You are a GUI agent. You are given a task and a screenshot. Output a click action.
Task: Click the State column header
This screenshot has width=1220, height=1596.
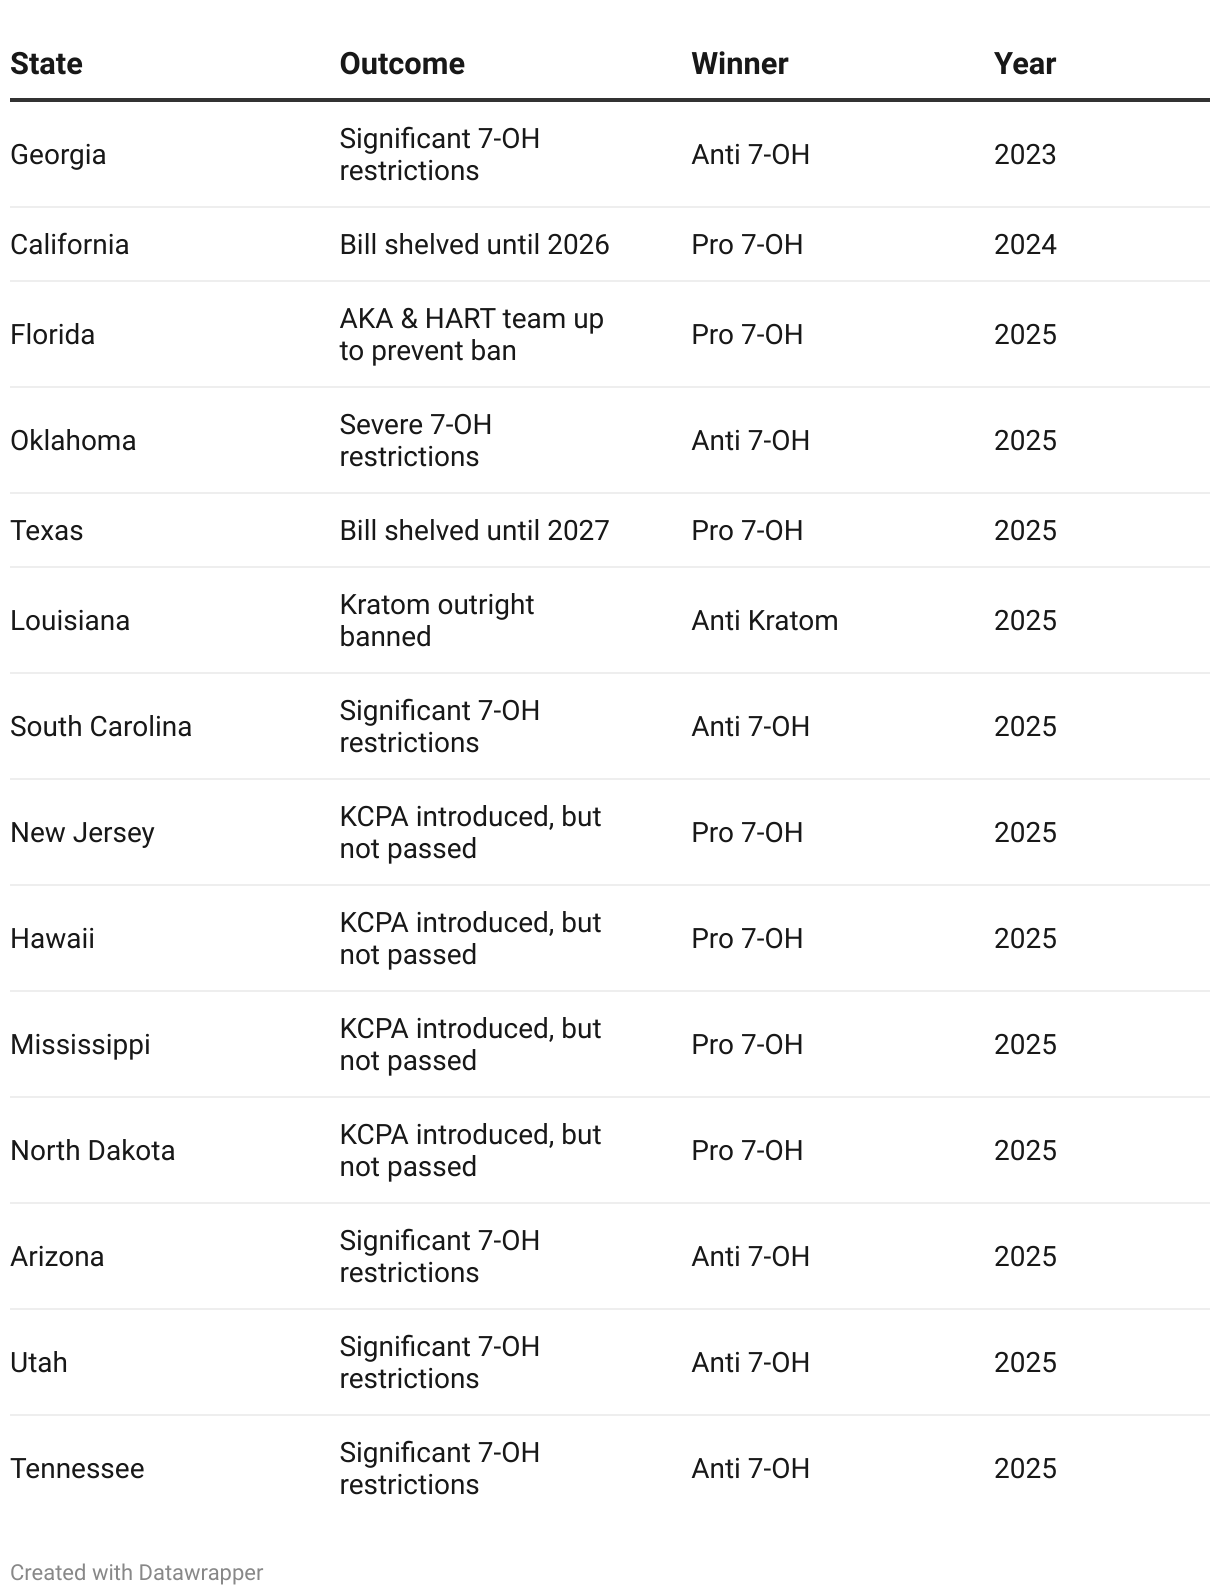click(x=46, y=64)
